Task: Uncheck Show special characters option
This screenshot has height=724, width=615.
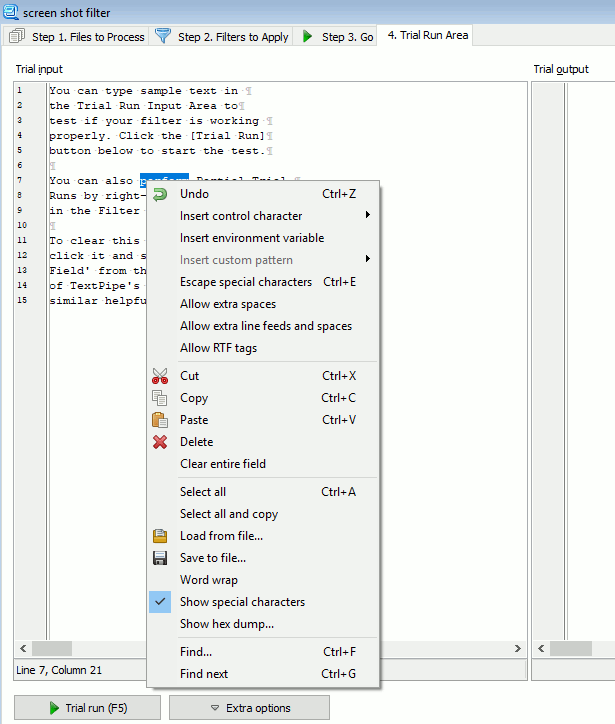Action: click(242, 602)
